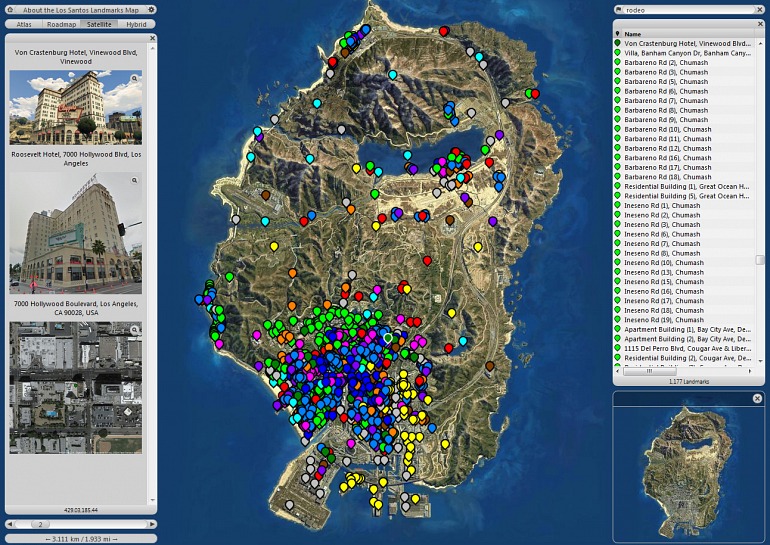This screenshot has width=770, height=545.
Task: Click the selected white-outlined green pin on the map
Action: point(388,338)
